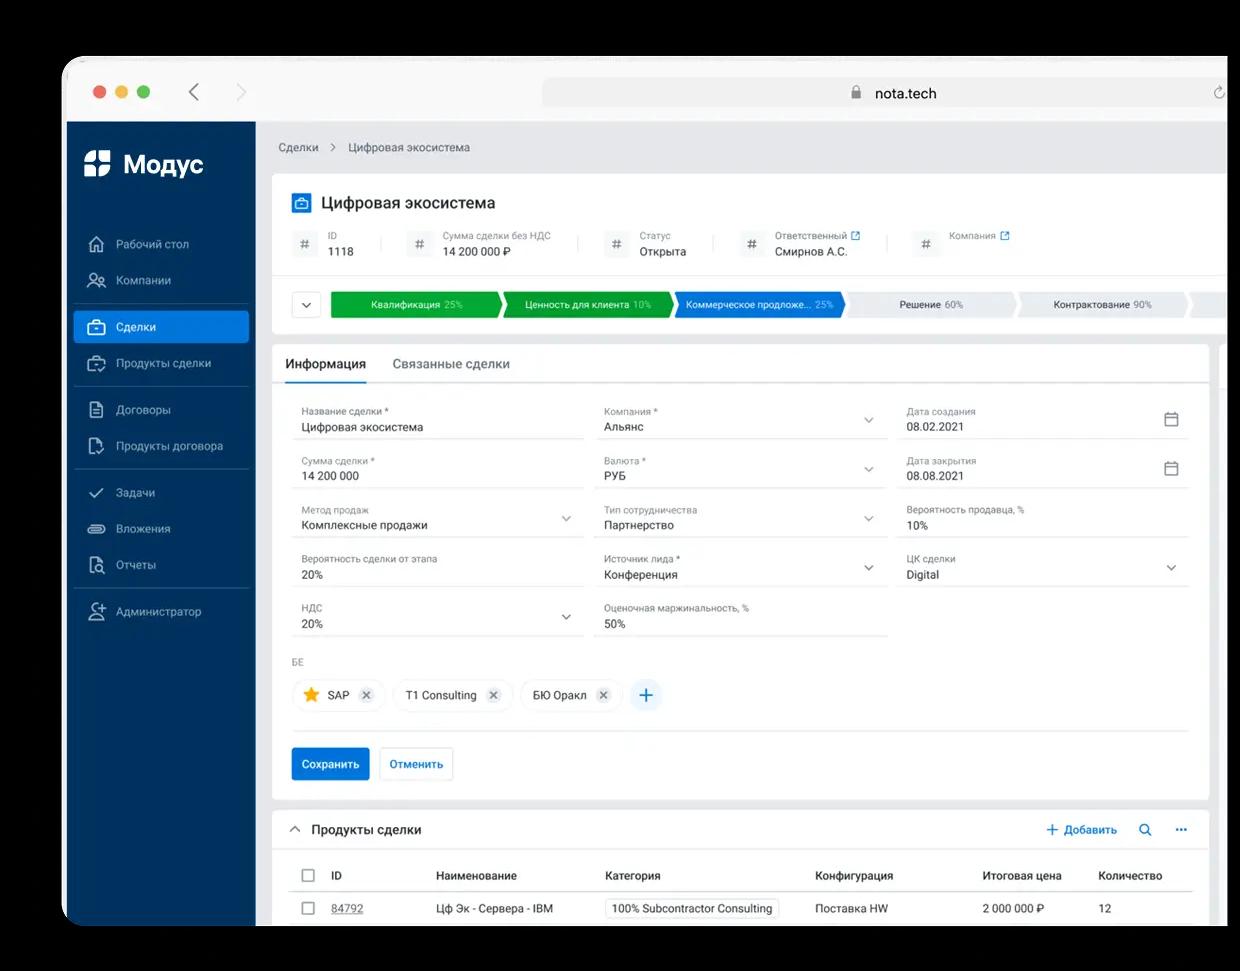This screenshot has width=1240, height=971.
Task: Click the Администратор user icon
Action: [96, 611]
